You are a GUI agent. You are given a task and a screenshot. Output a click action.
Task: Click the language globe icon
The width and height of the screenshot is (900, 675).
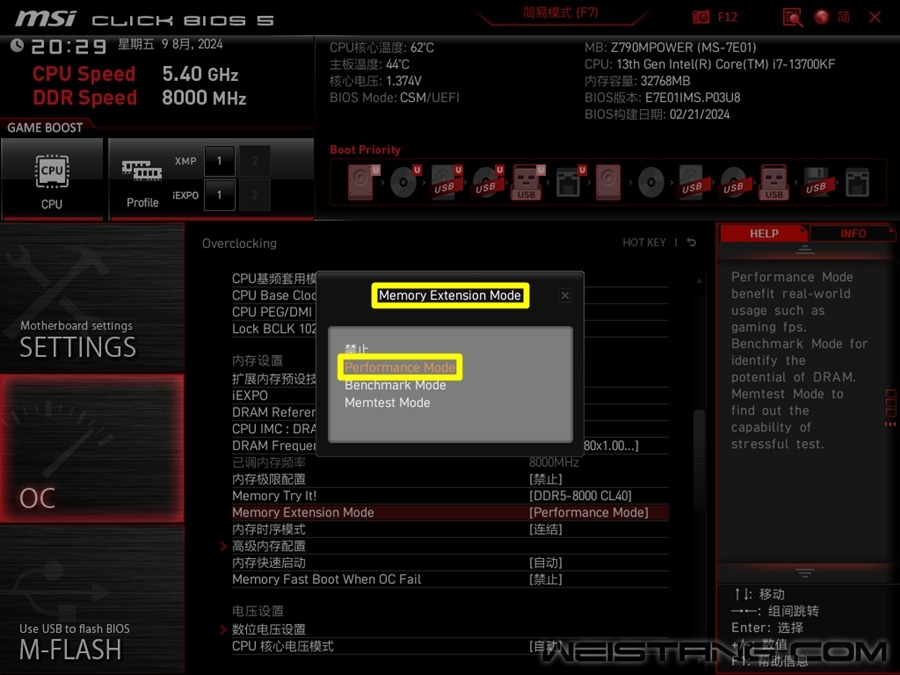coord(821,17)
